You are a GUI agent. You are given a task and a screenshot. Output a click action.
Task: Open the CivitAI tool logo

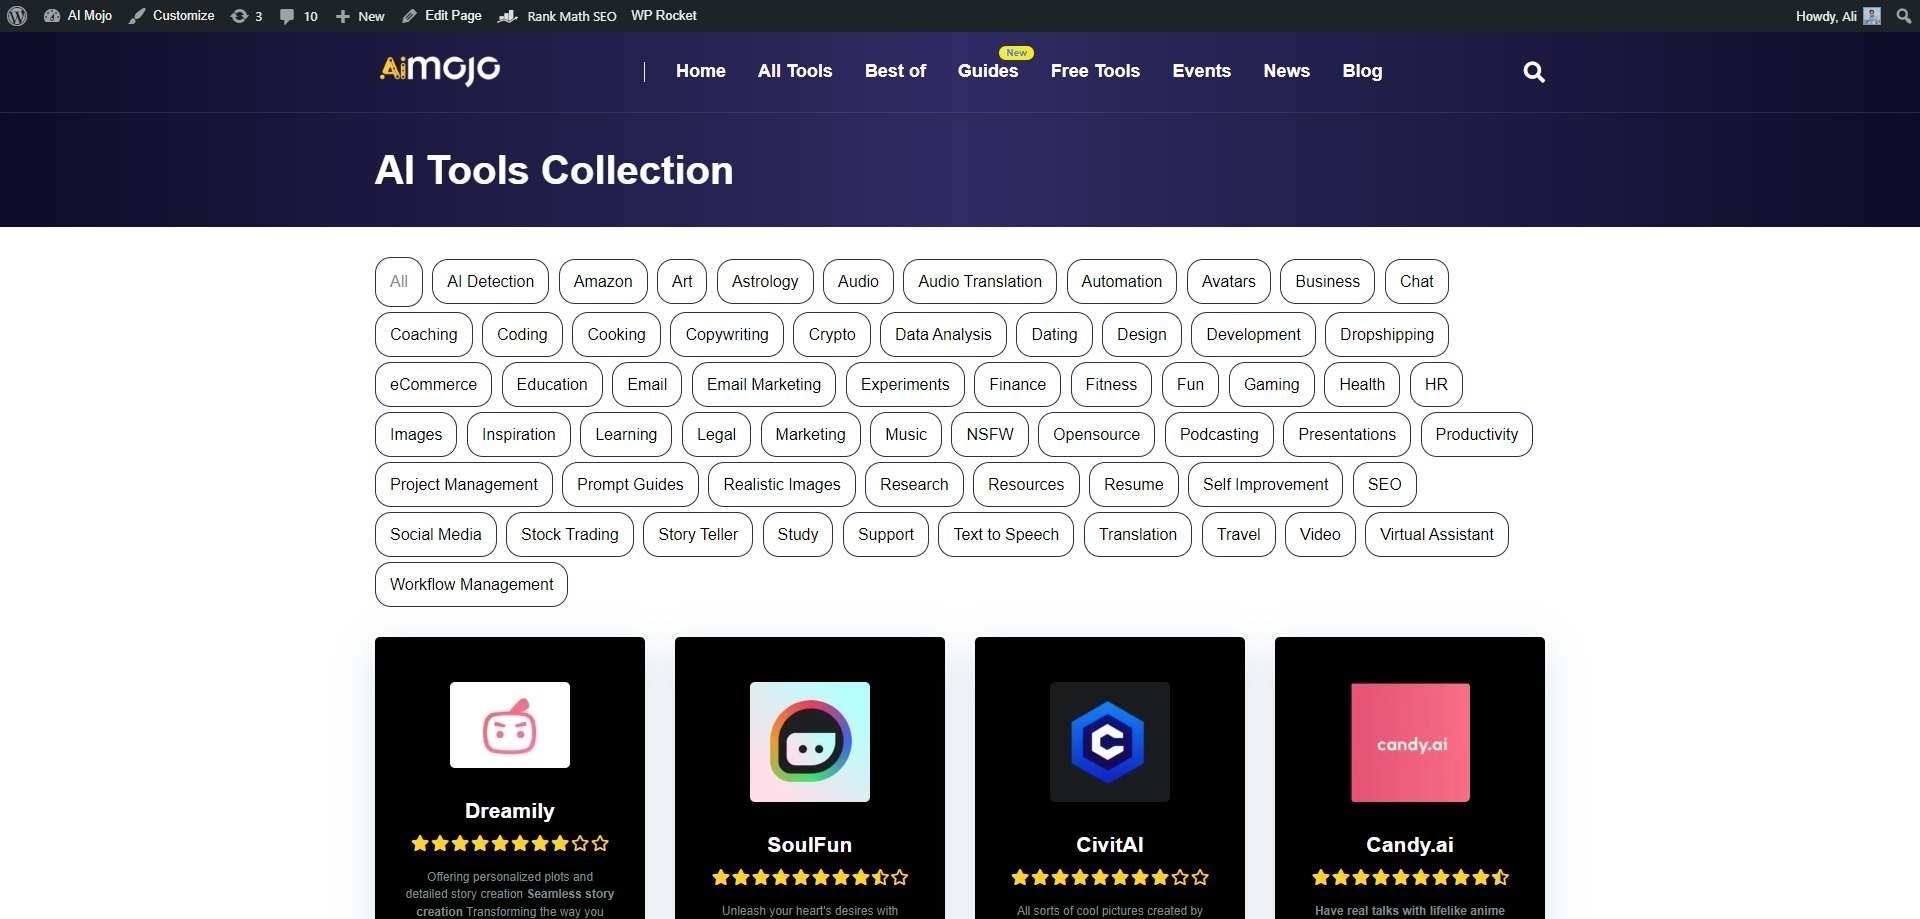(x=1110, y=742)
